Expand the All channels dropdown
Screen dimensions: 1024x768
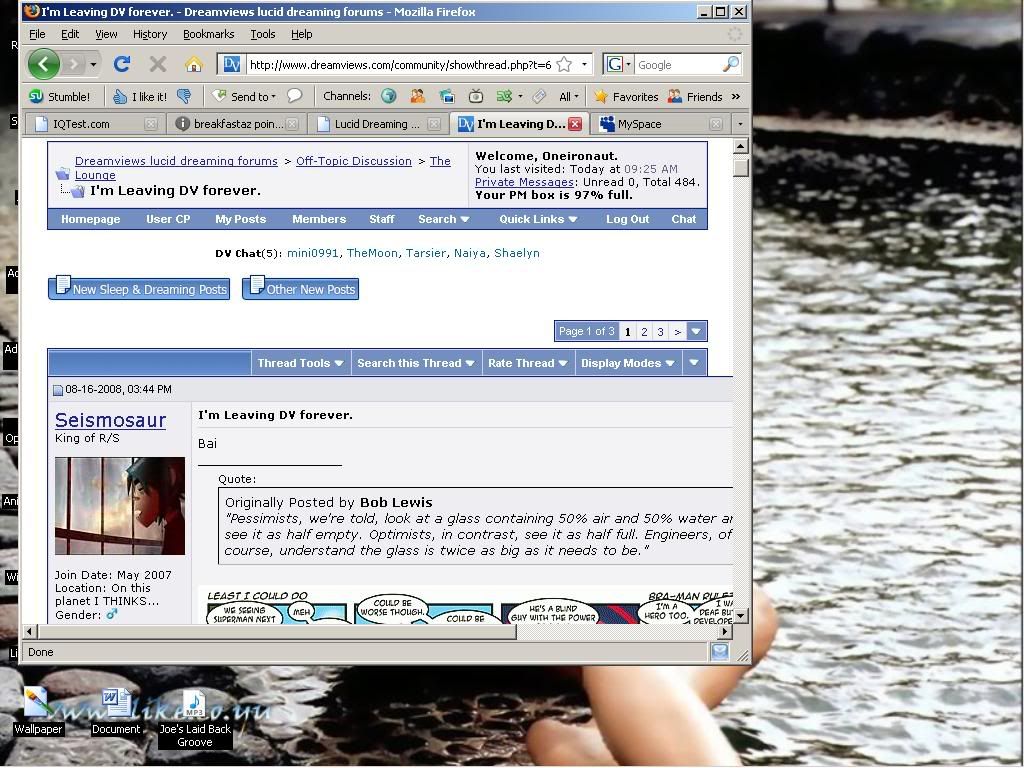pos(576,97)
